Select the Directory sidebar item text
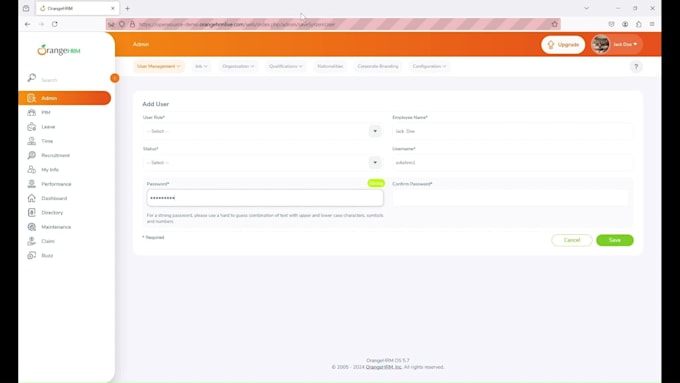Screen dimensions: 680x383 click(x=52, y=213)
